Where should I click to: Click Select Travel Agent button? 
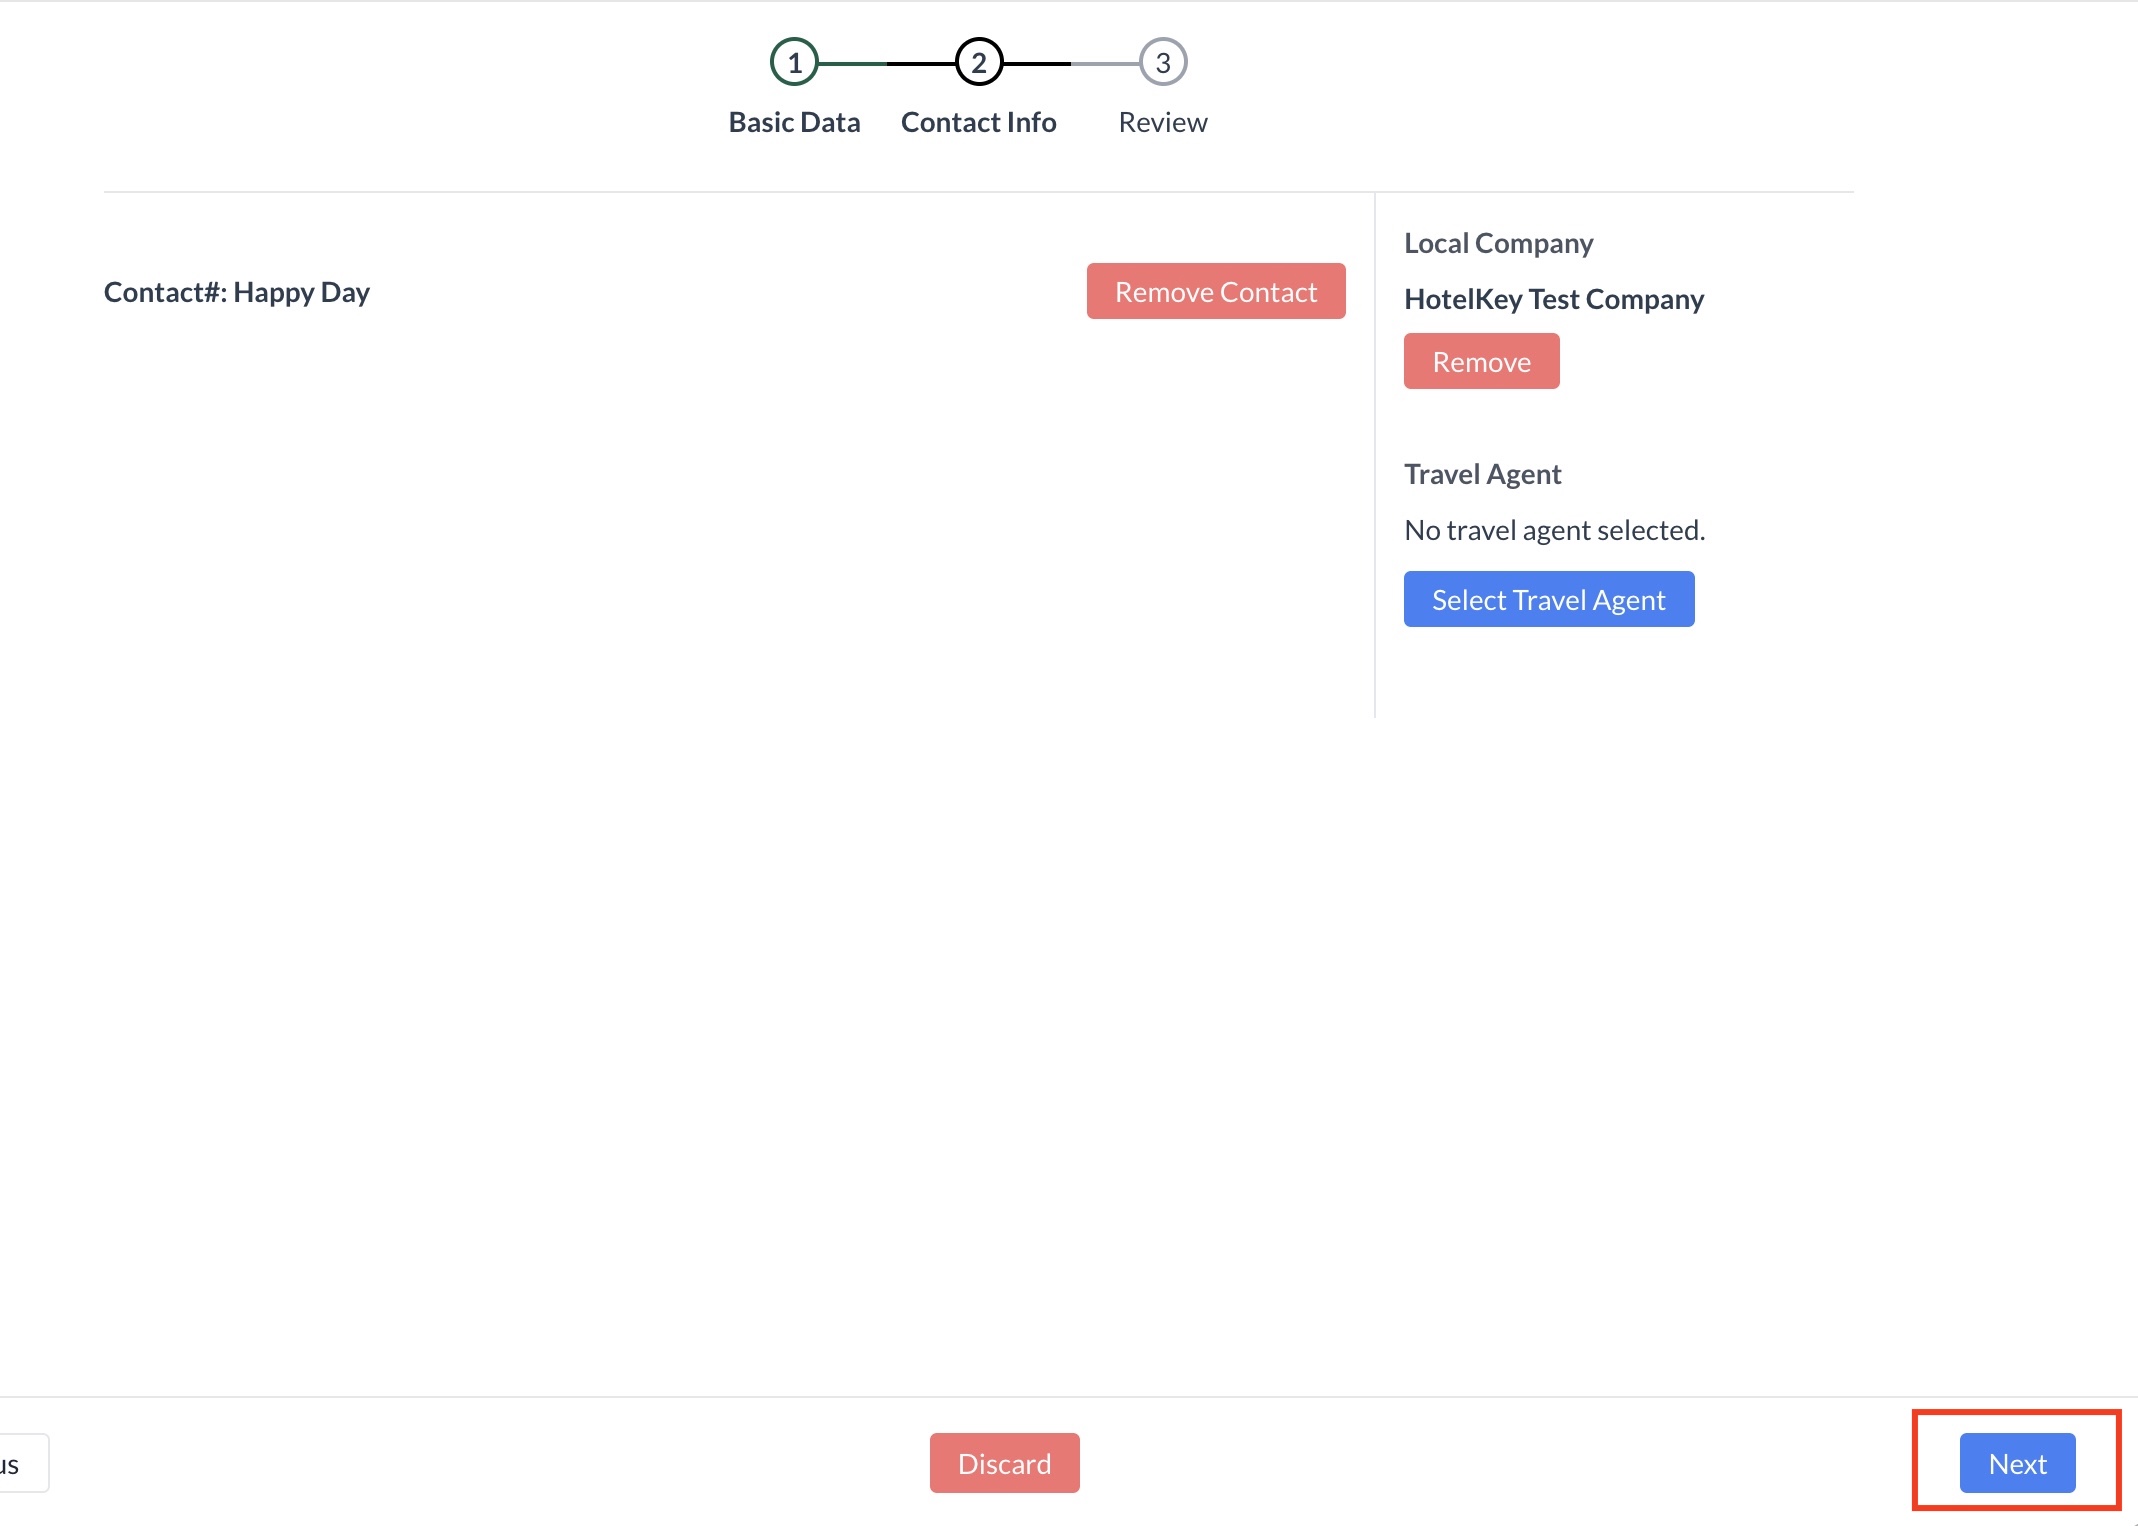(1548, 599)
